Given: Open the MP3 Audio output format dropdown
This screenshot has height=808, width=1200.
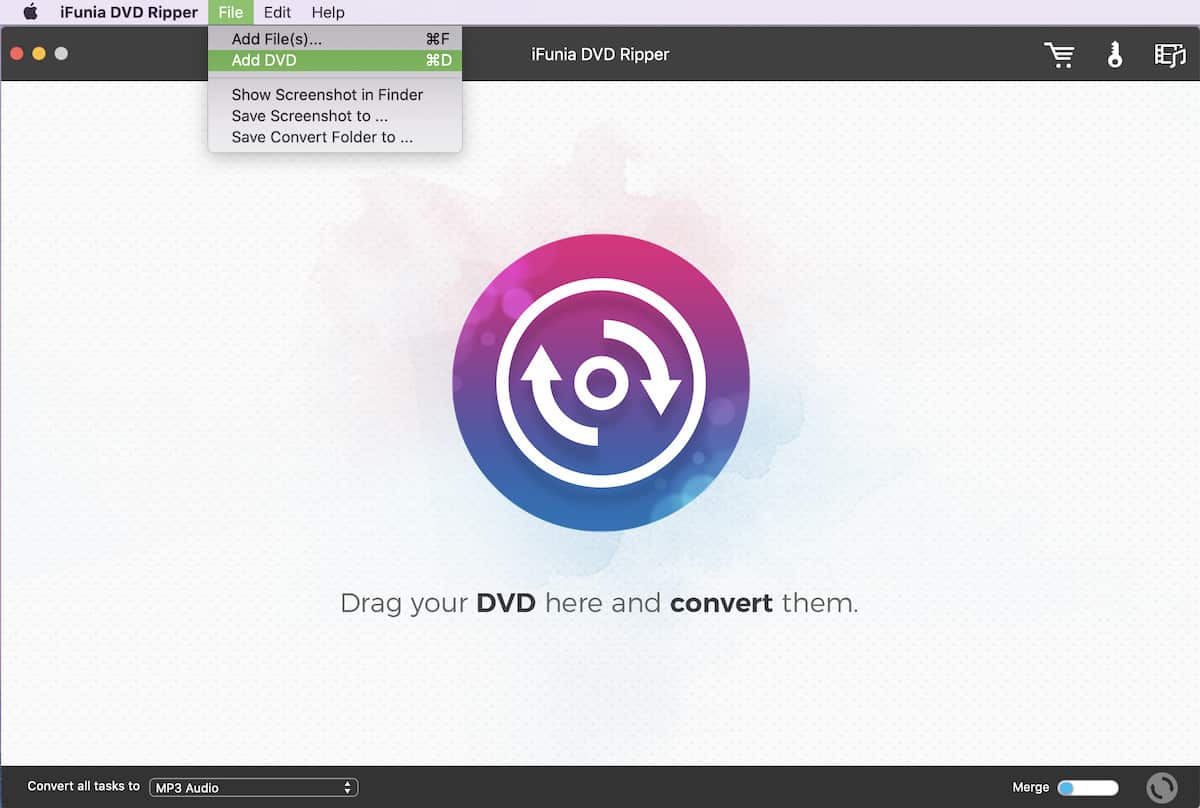Looking at the screenshot, I should tap(253, 788).
